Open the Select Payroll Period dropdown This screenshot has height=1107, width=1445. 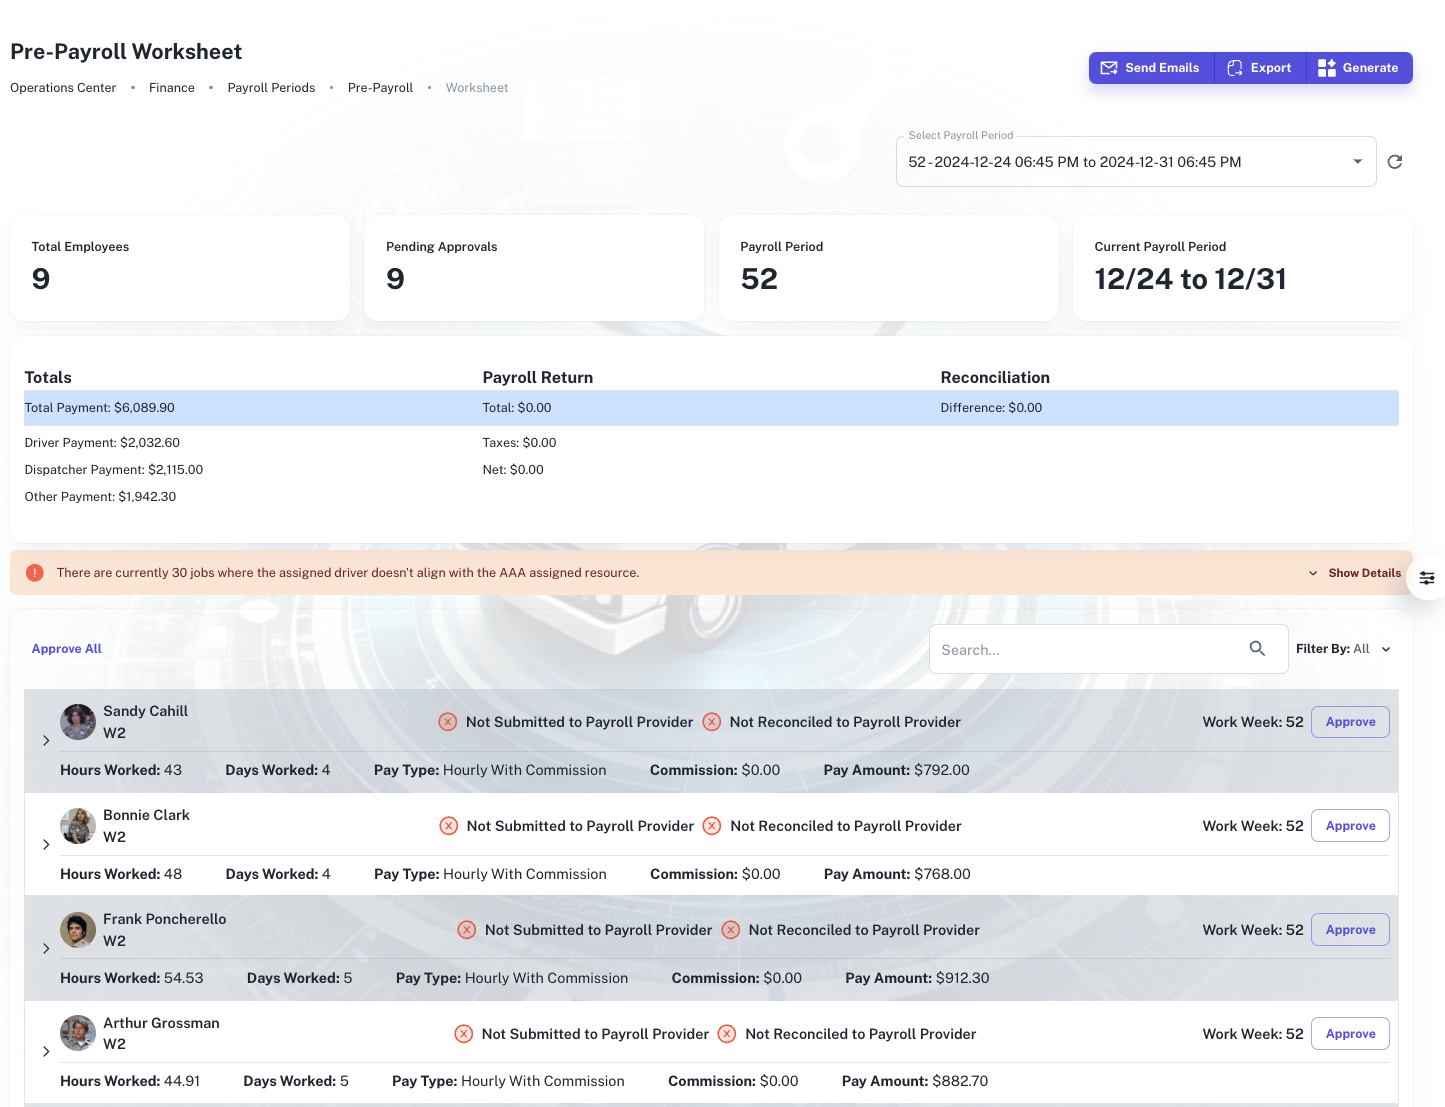[1357, 161]
